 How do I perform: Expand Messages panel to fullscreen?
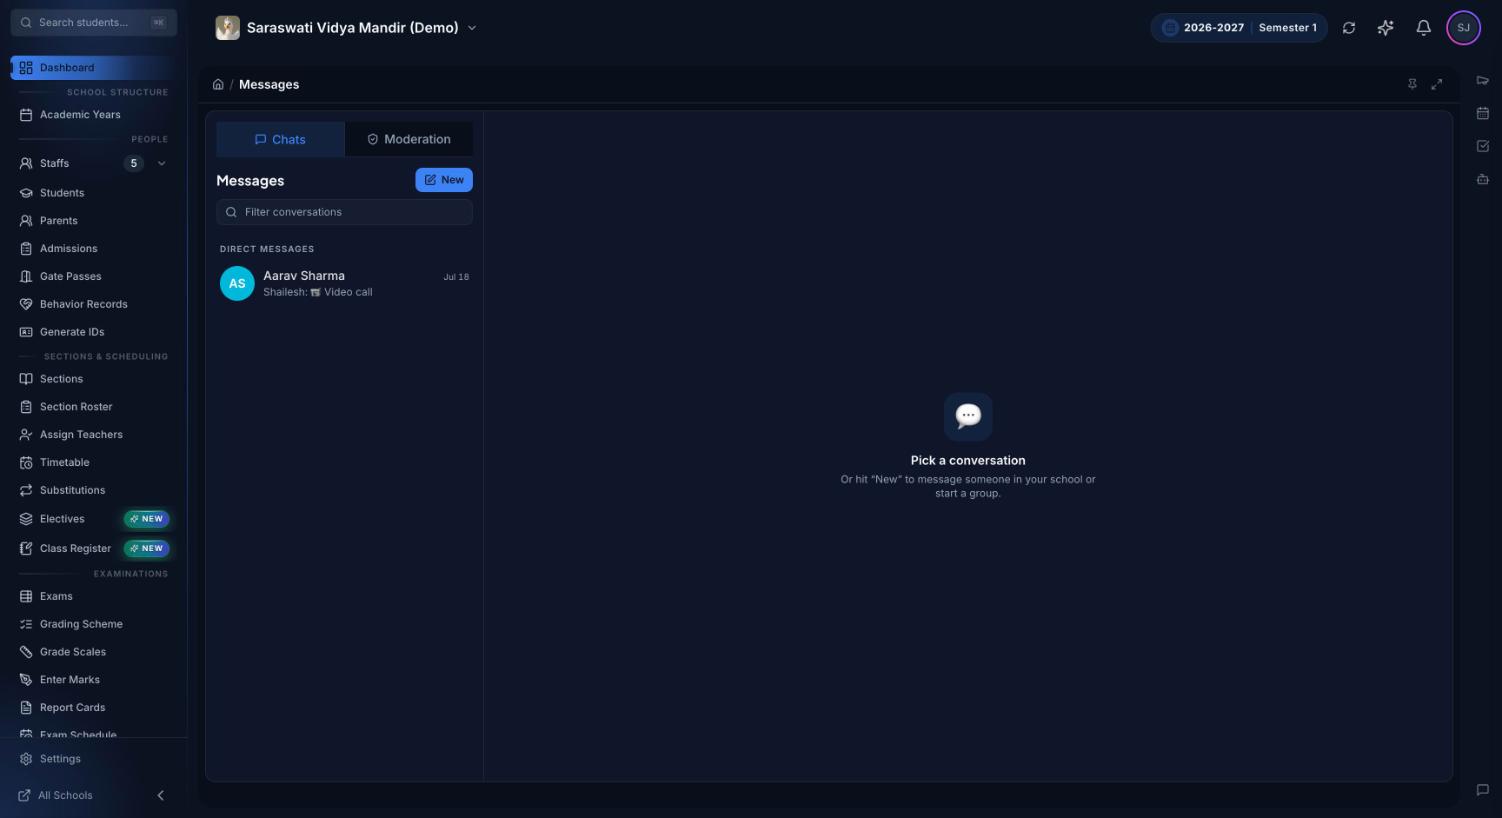[x=1437, y=84]
